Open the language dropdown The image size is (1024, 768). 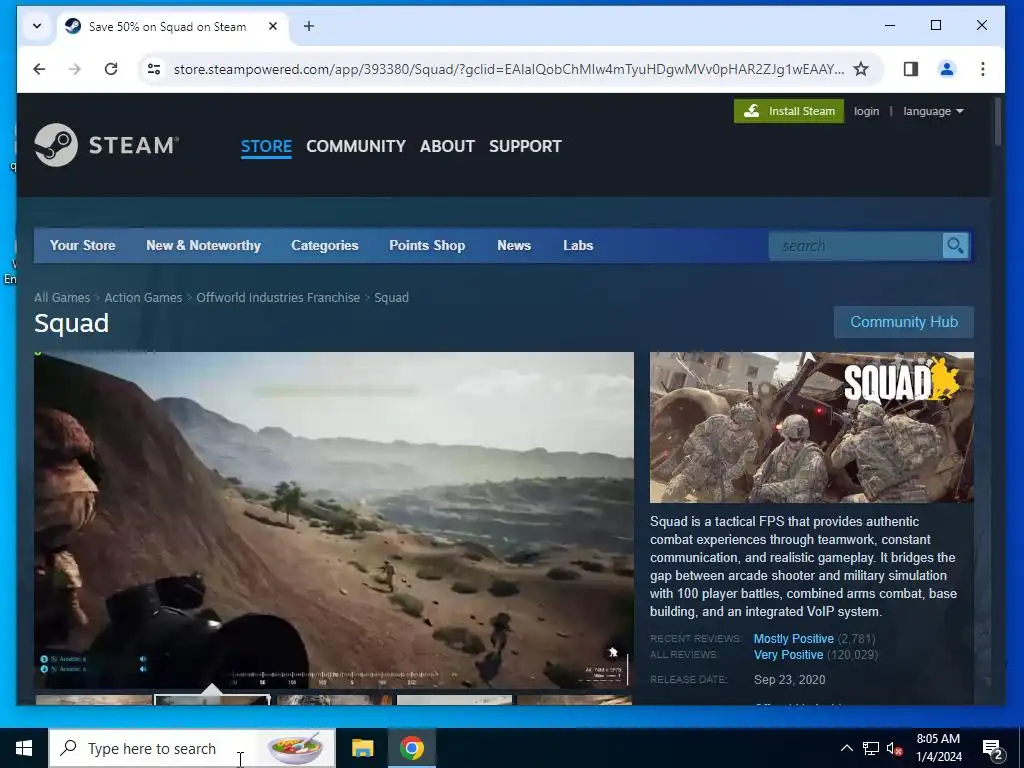click(x=933, y=111)
